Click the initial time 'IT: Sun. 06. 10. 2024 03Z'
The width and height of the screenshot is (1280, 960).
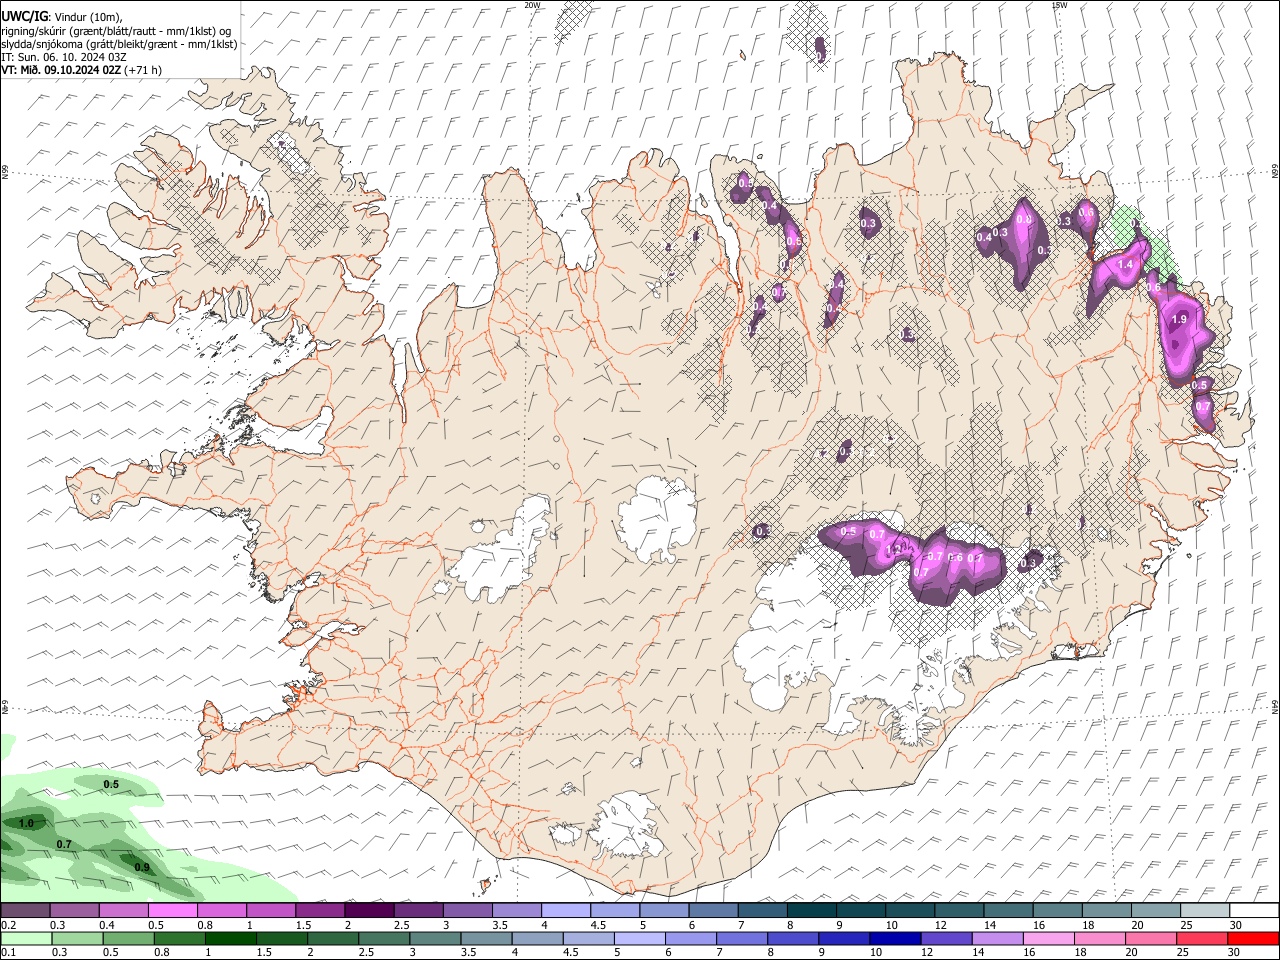pos(64,57)
